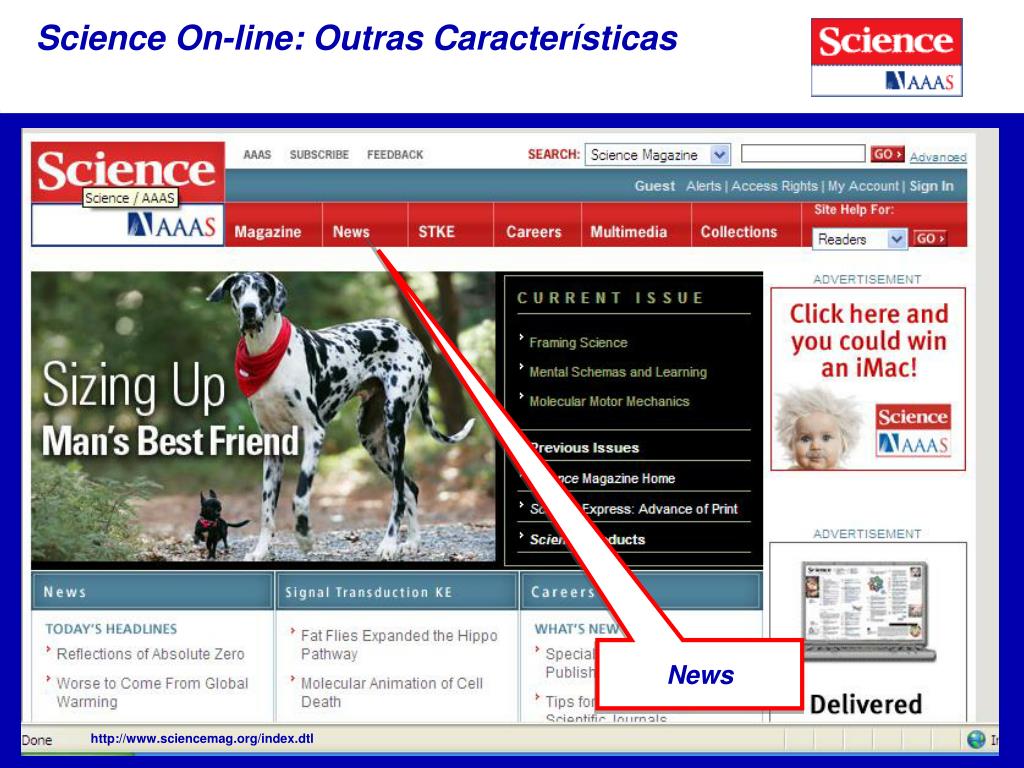This screenshot has height=768, width=1024.
Task: Open the Readers site help dropdown
Action: 859,239
